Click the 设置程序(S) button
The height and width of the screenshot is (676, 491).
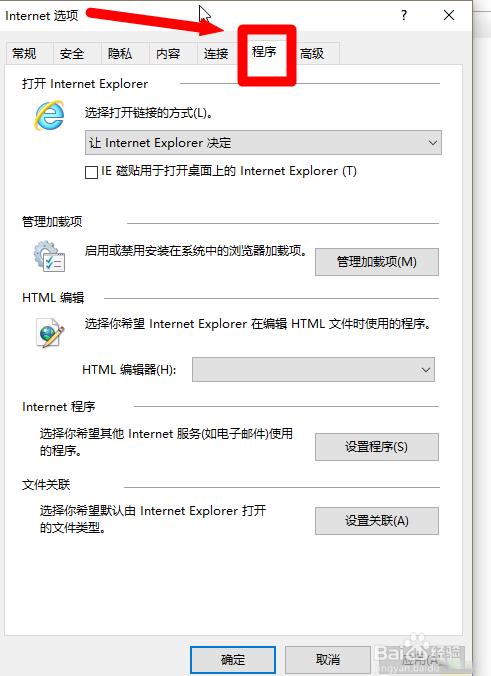coord(377,447)
